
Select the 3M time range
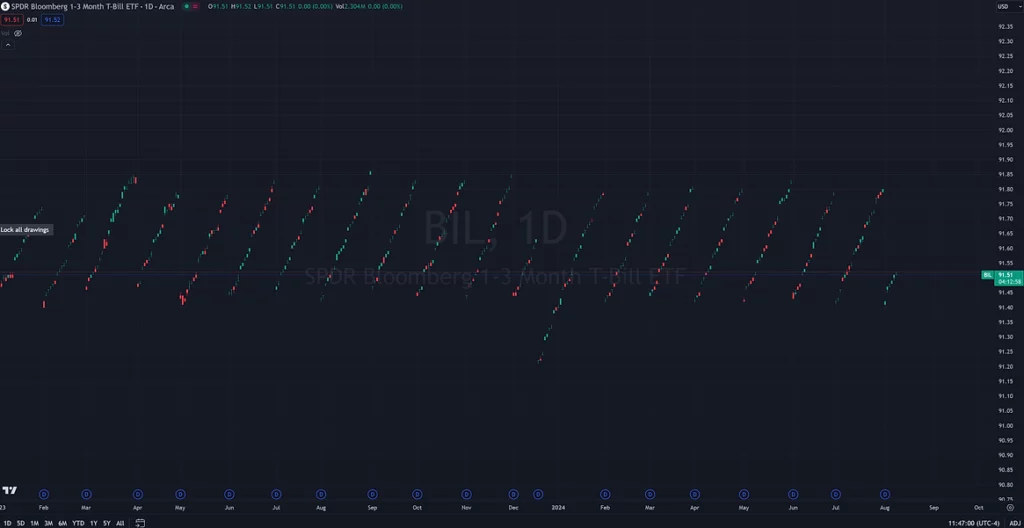(48, 523)
